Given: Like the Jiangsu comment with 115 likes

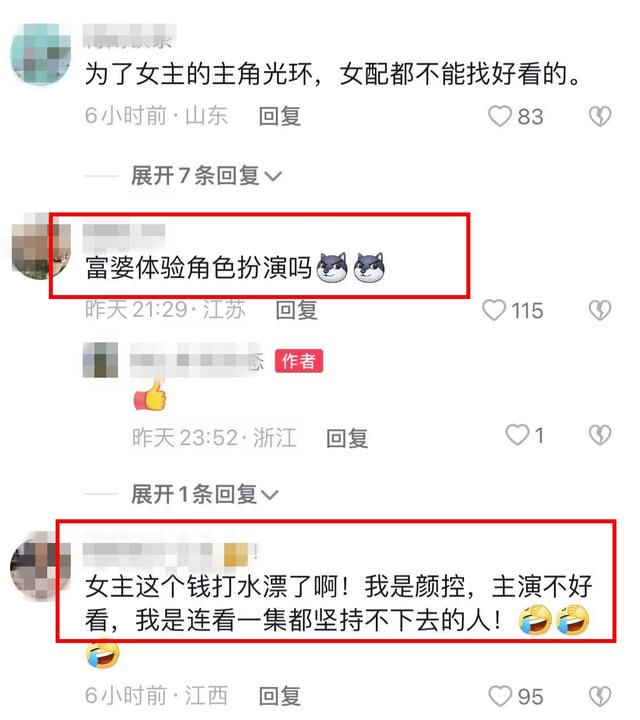Looking at the screenshot, I should click(x=494, y=310).
